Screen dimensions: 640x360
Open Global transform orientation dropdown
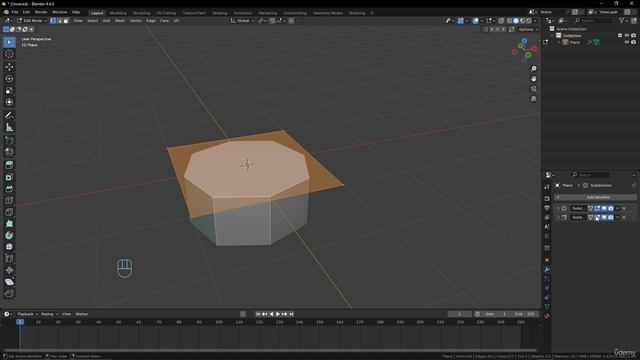[242, 20]
